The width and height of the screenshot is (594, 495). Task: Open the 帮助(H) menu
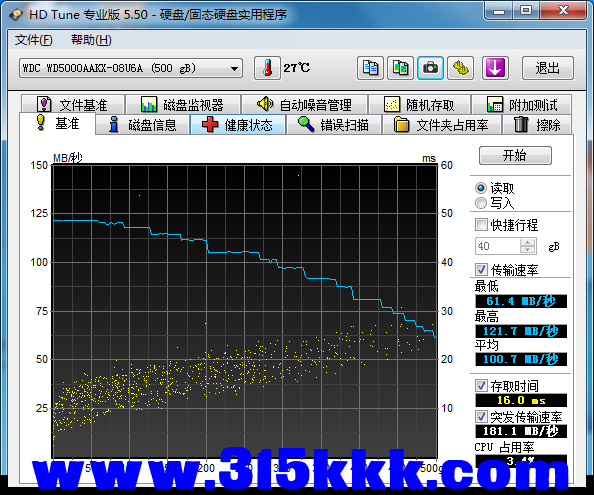pos(91,40)
